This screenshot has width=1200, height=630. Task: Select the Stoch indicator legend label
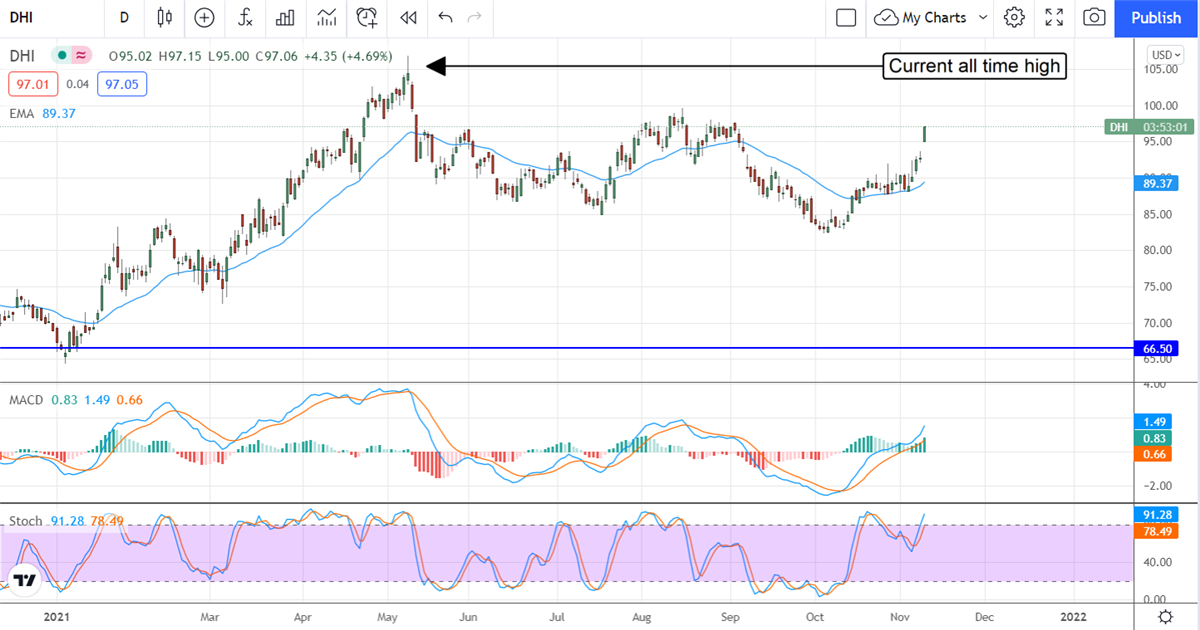point(26,521)
